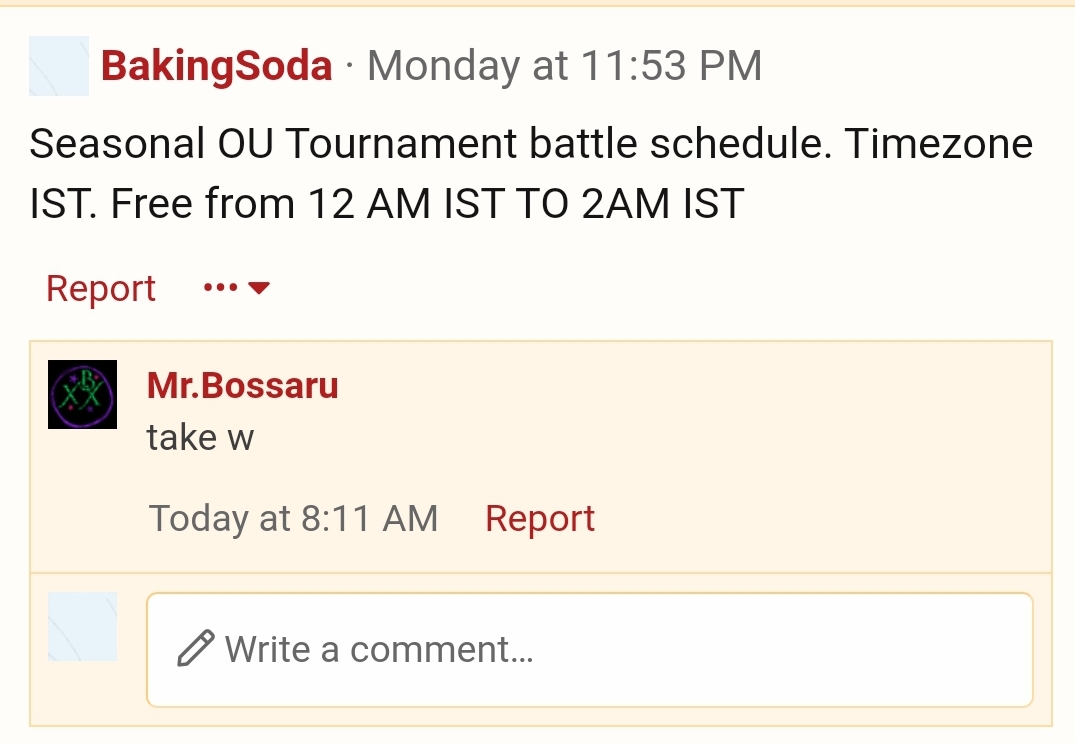
Task: Expand the red caret arrow next to Report
Action: click(259, 288)
